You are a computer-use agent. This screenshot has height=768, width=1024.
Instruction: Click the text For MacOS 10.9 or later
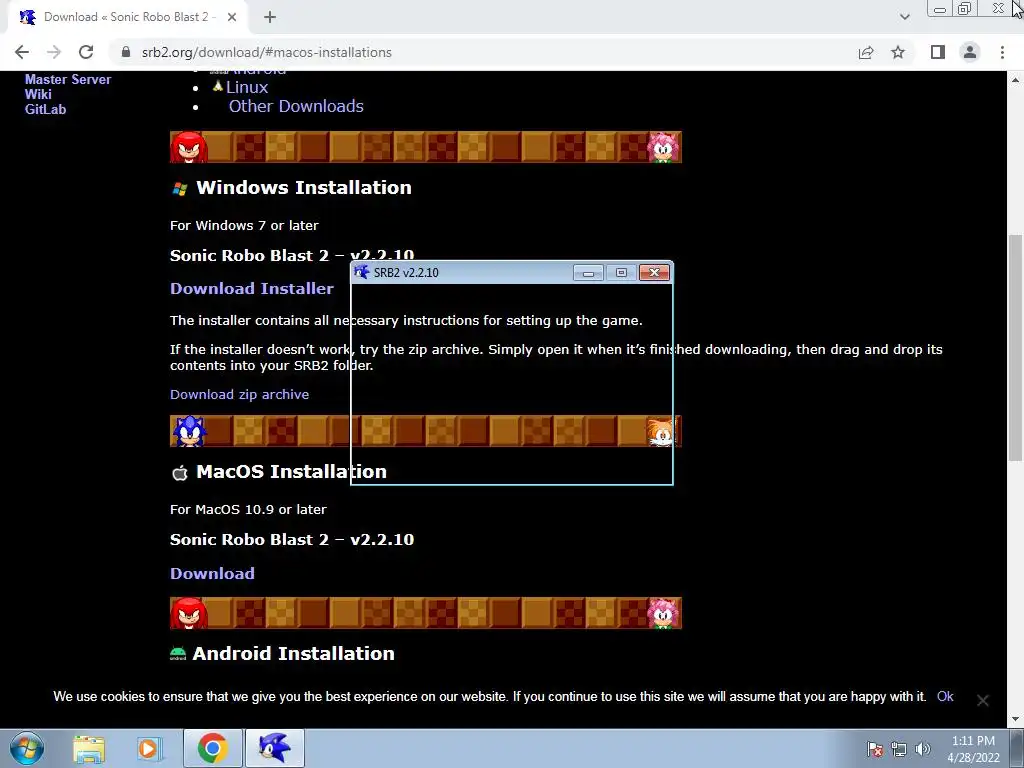[x=248, y=509]
